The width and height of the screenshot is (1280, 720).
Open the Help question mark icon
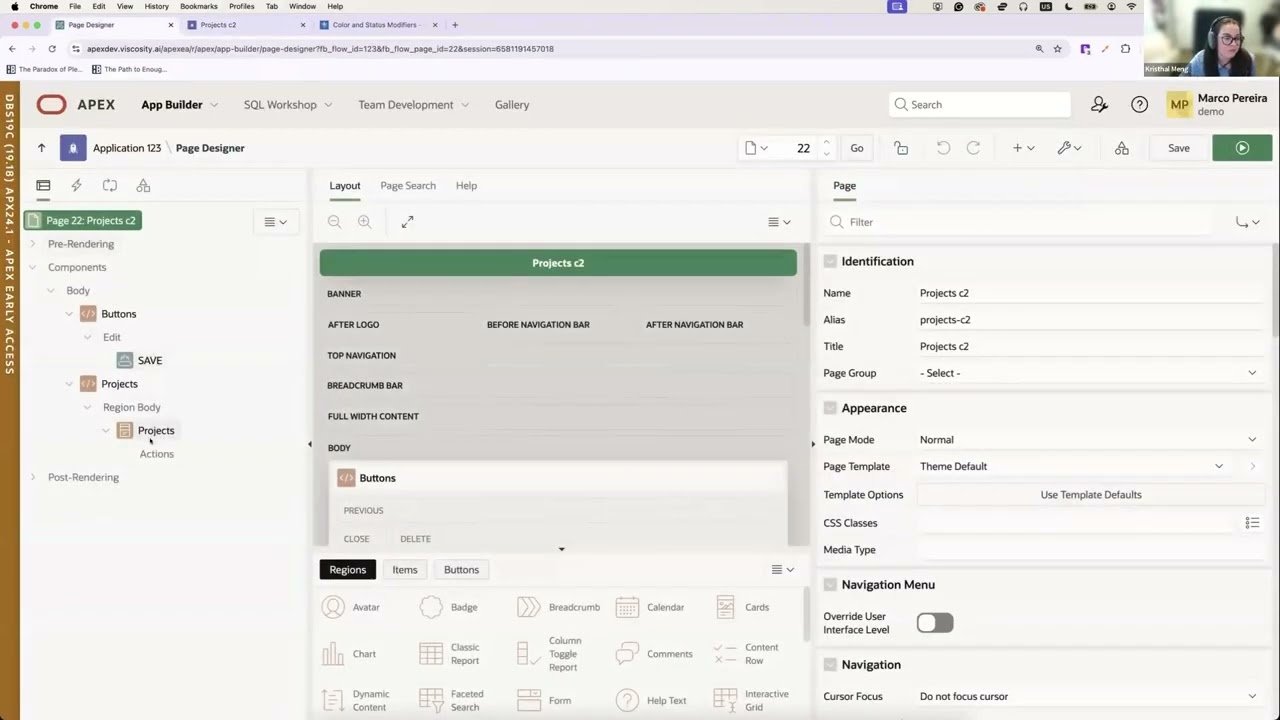point(1139,104)
